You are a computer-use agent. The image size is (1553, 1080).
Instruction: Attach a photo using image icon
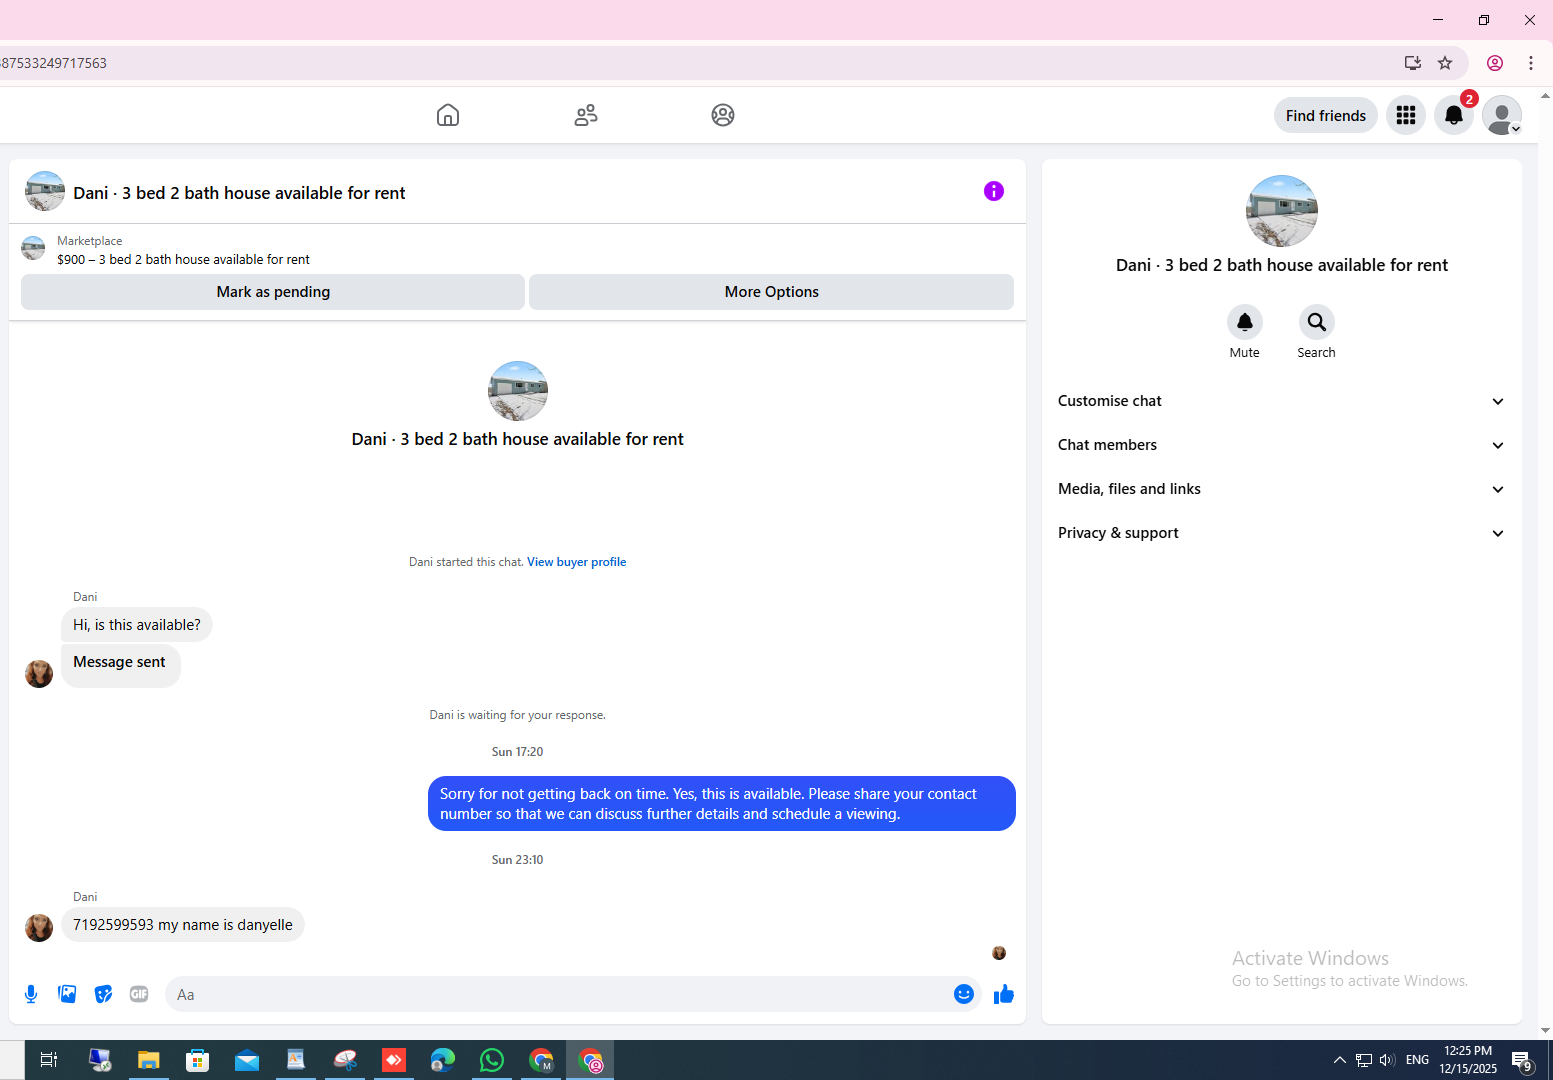tap(67, 994)
